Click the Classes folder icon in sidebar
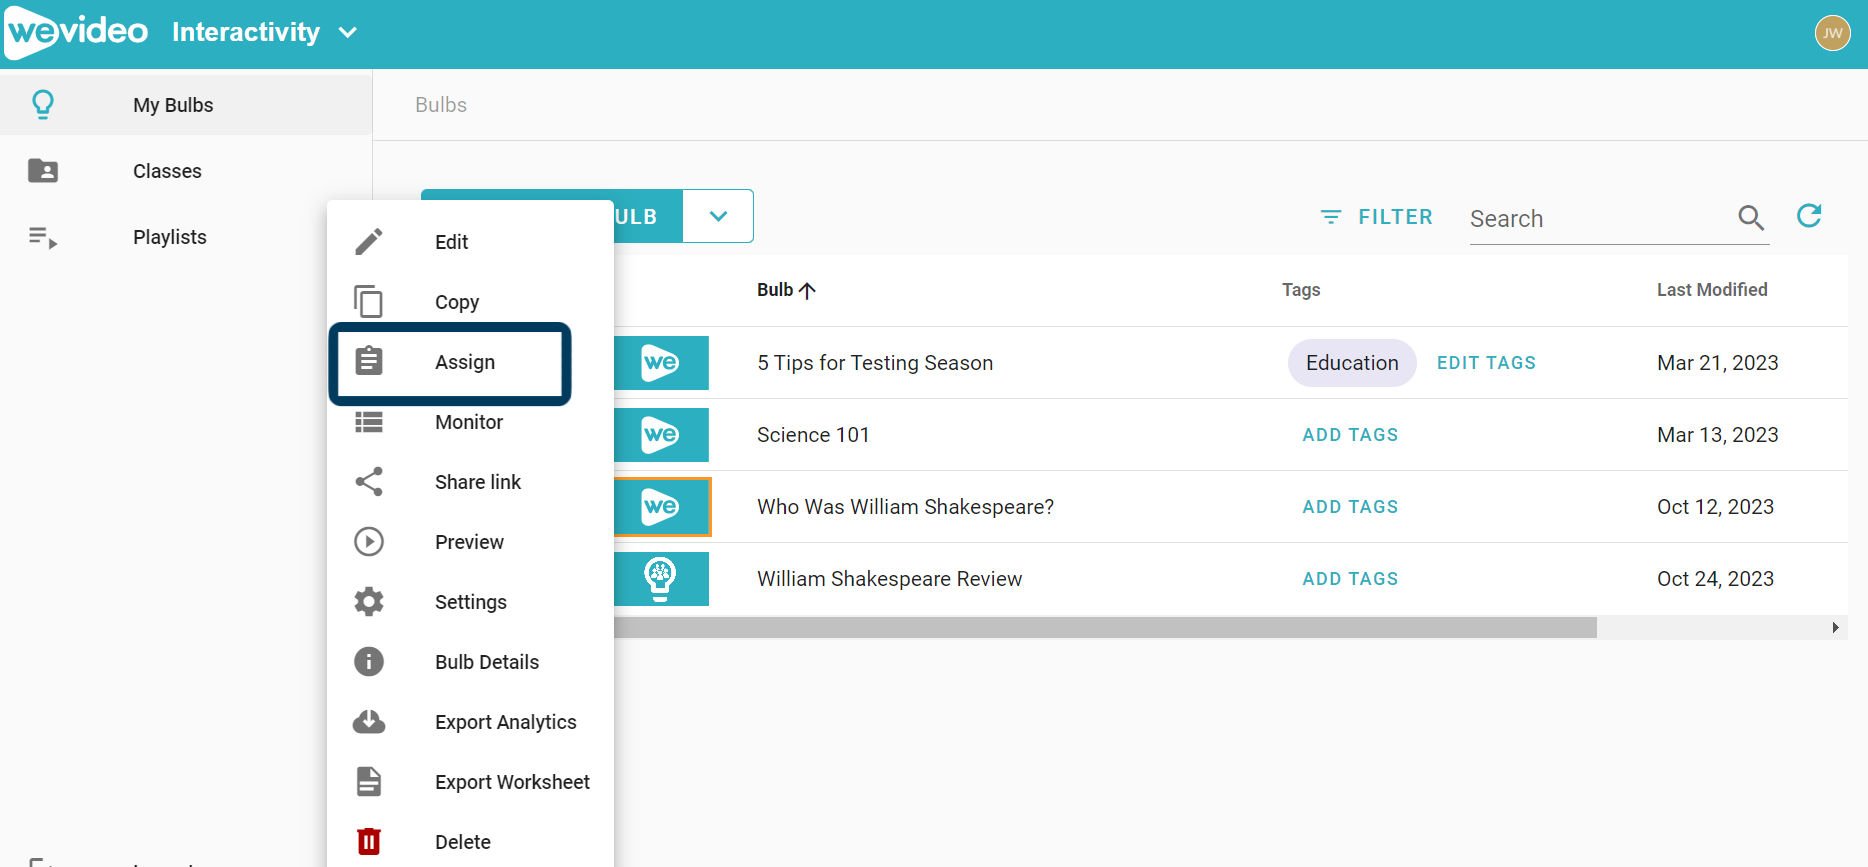This screenshot has width=1868, height=867. tap(43, 171)
